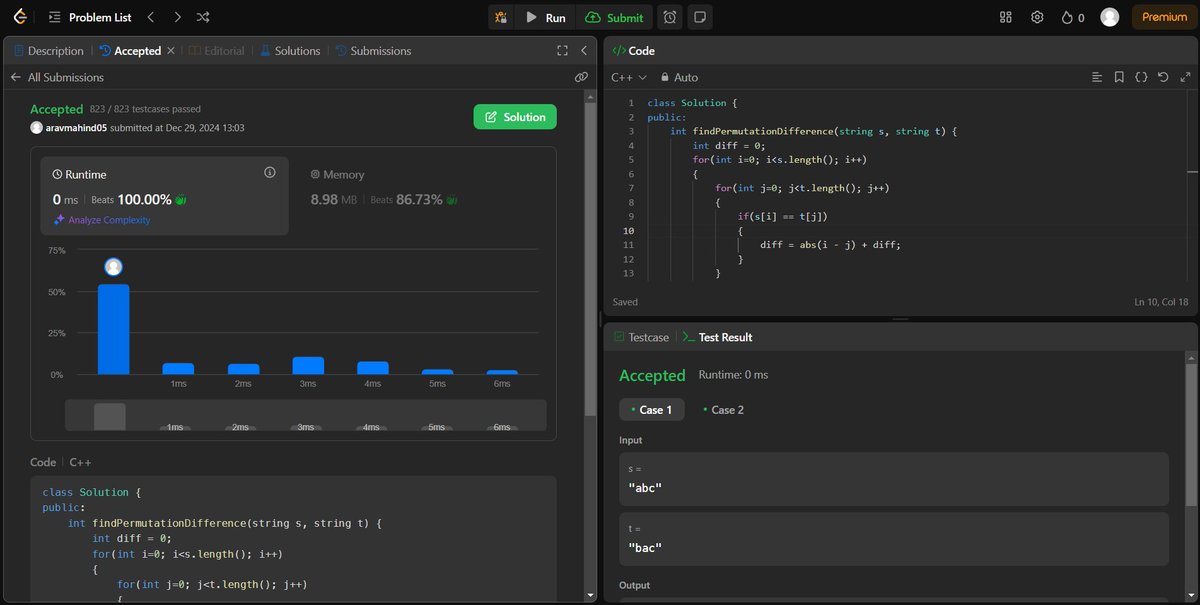The height and width of the screenshot is (605, 1200).
Task: Click the copy link icon near All Submissions
Action: tap(581, 77)
